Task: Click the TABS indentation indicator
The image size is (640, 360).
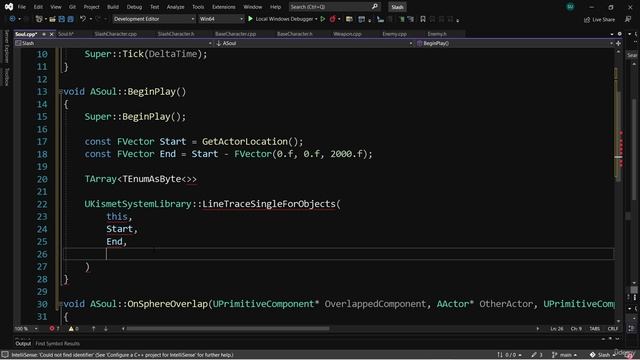Action: (x=595, y=329)
